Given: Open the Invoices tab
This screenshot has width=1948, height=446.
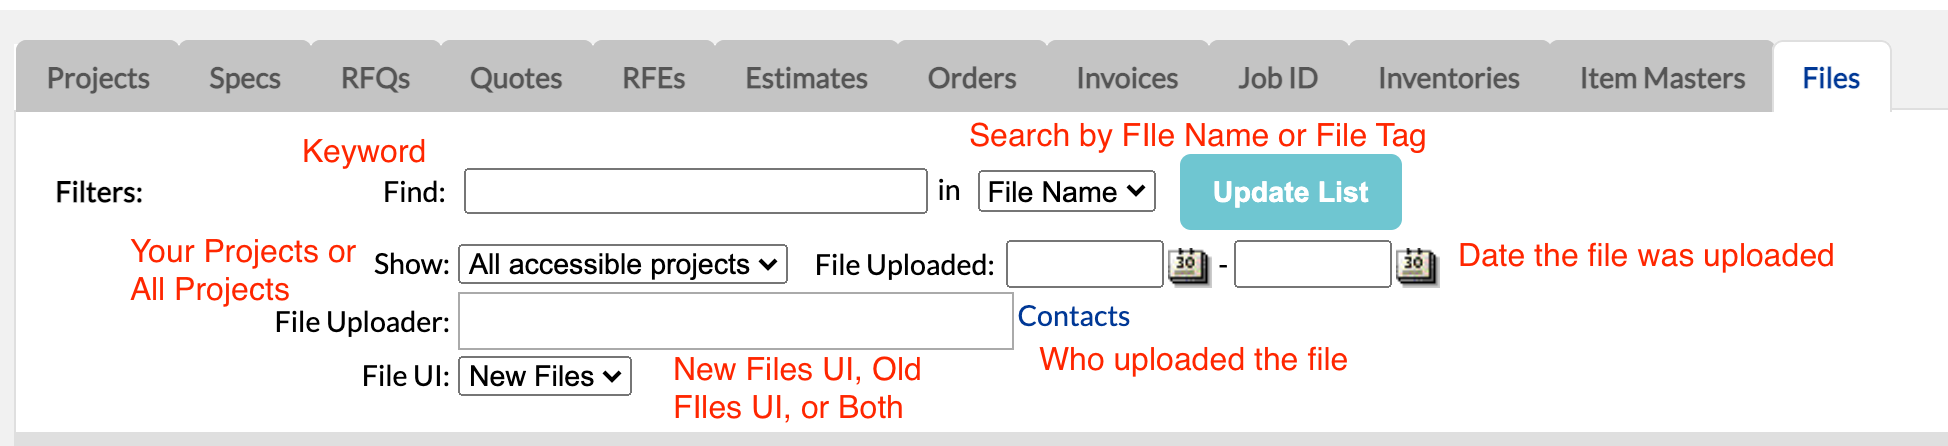Looking at the screenshot, I should pyautogui.click(x=1128, y=77).
